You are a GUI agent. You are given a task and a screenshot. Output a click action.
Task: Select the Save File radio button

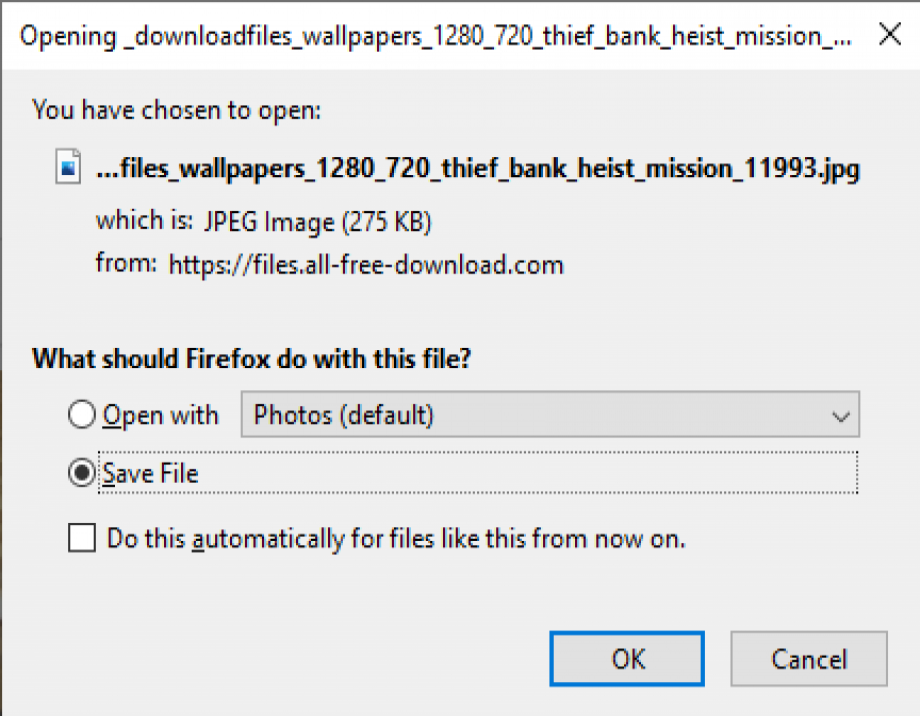[x=82, y=473]
